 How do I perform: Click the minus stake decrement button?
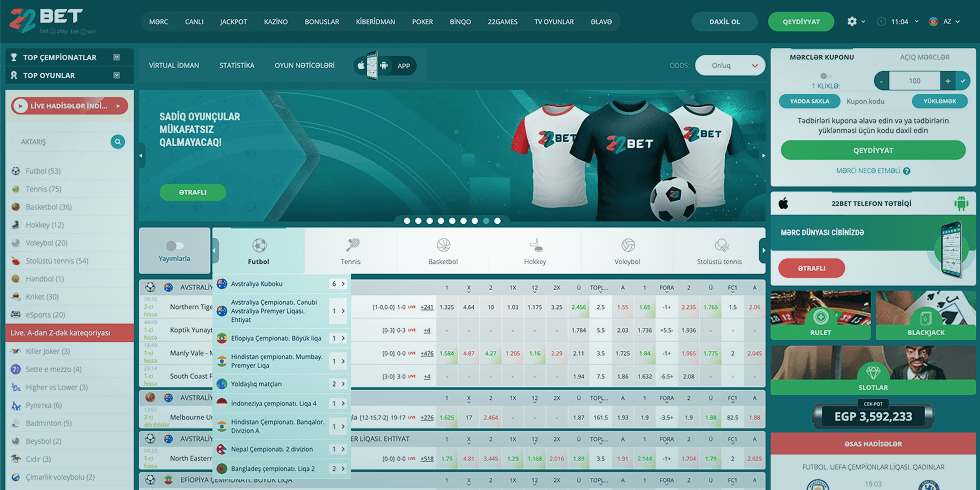[881, 81]
